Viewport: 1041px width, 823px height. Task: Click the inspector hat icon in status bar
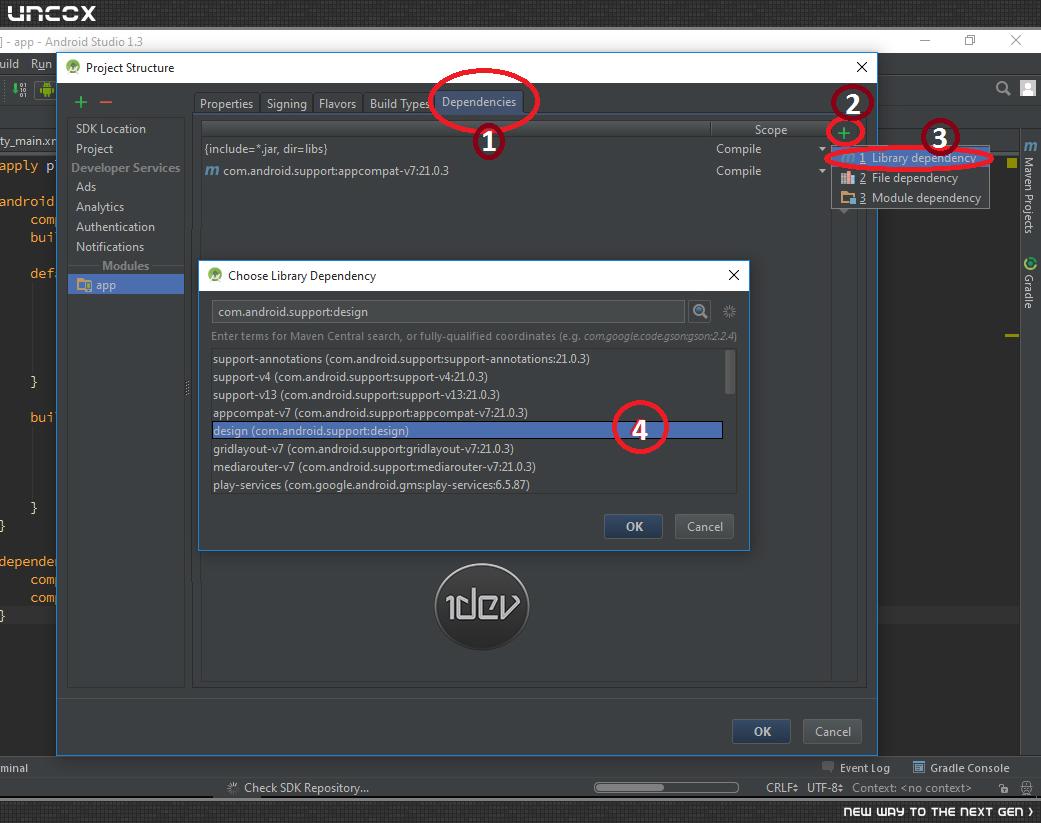click(x=1026, y=788)
